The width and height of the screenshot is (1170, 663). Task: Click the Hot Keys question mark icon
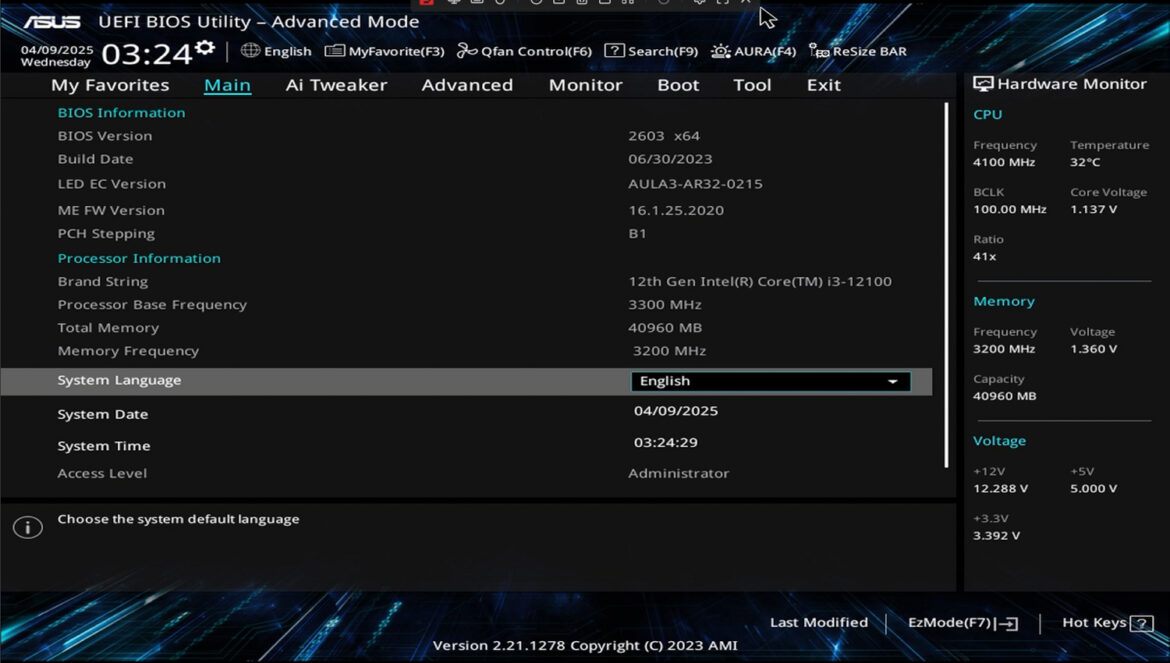pyautogui.click(x=1142, y=623)
